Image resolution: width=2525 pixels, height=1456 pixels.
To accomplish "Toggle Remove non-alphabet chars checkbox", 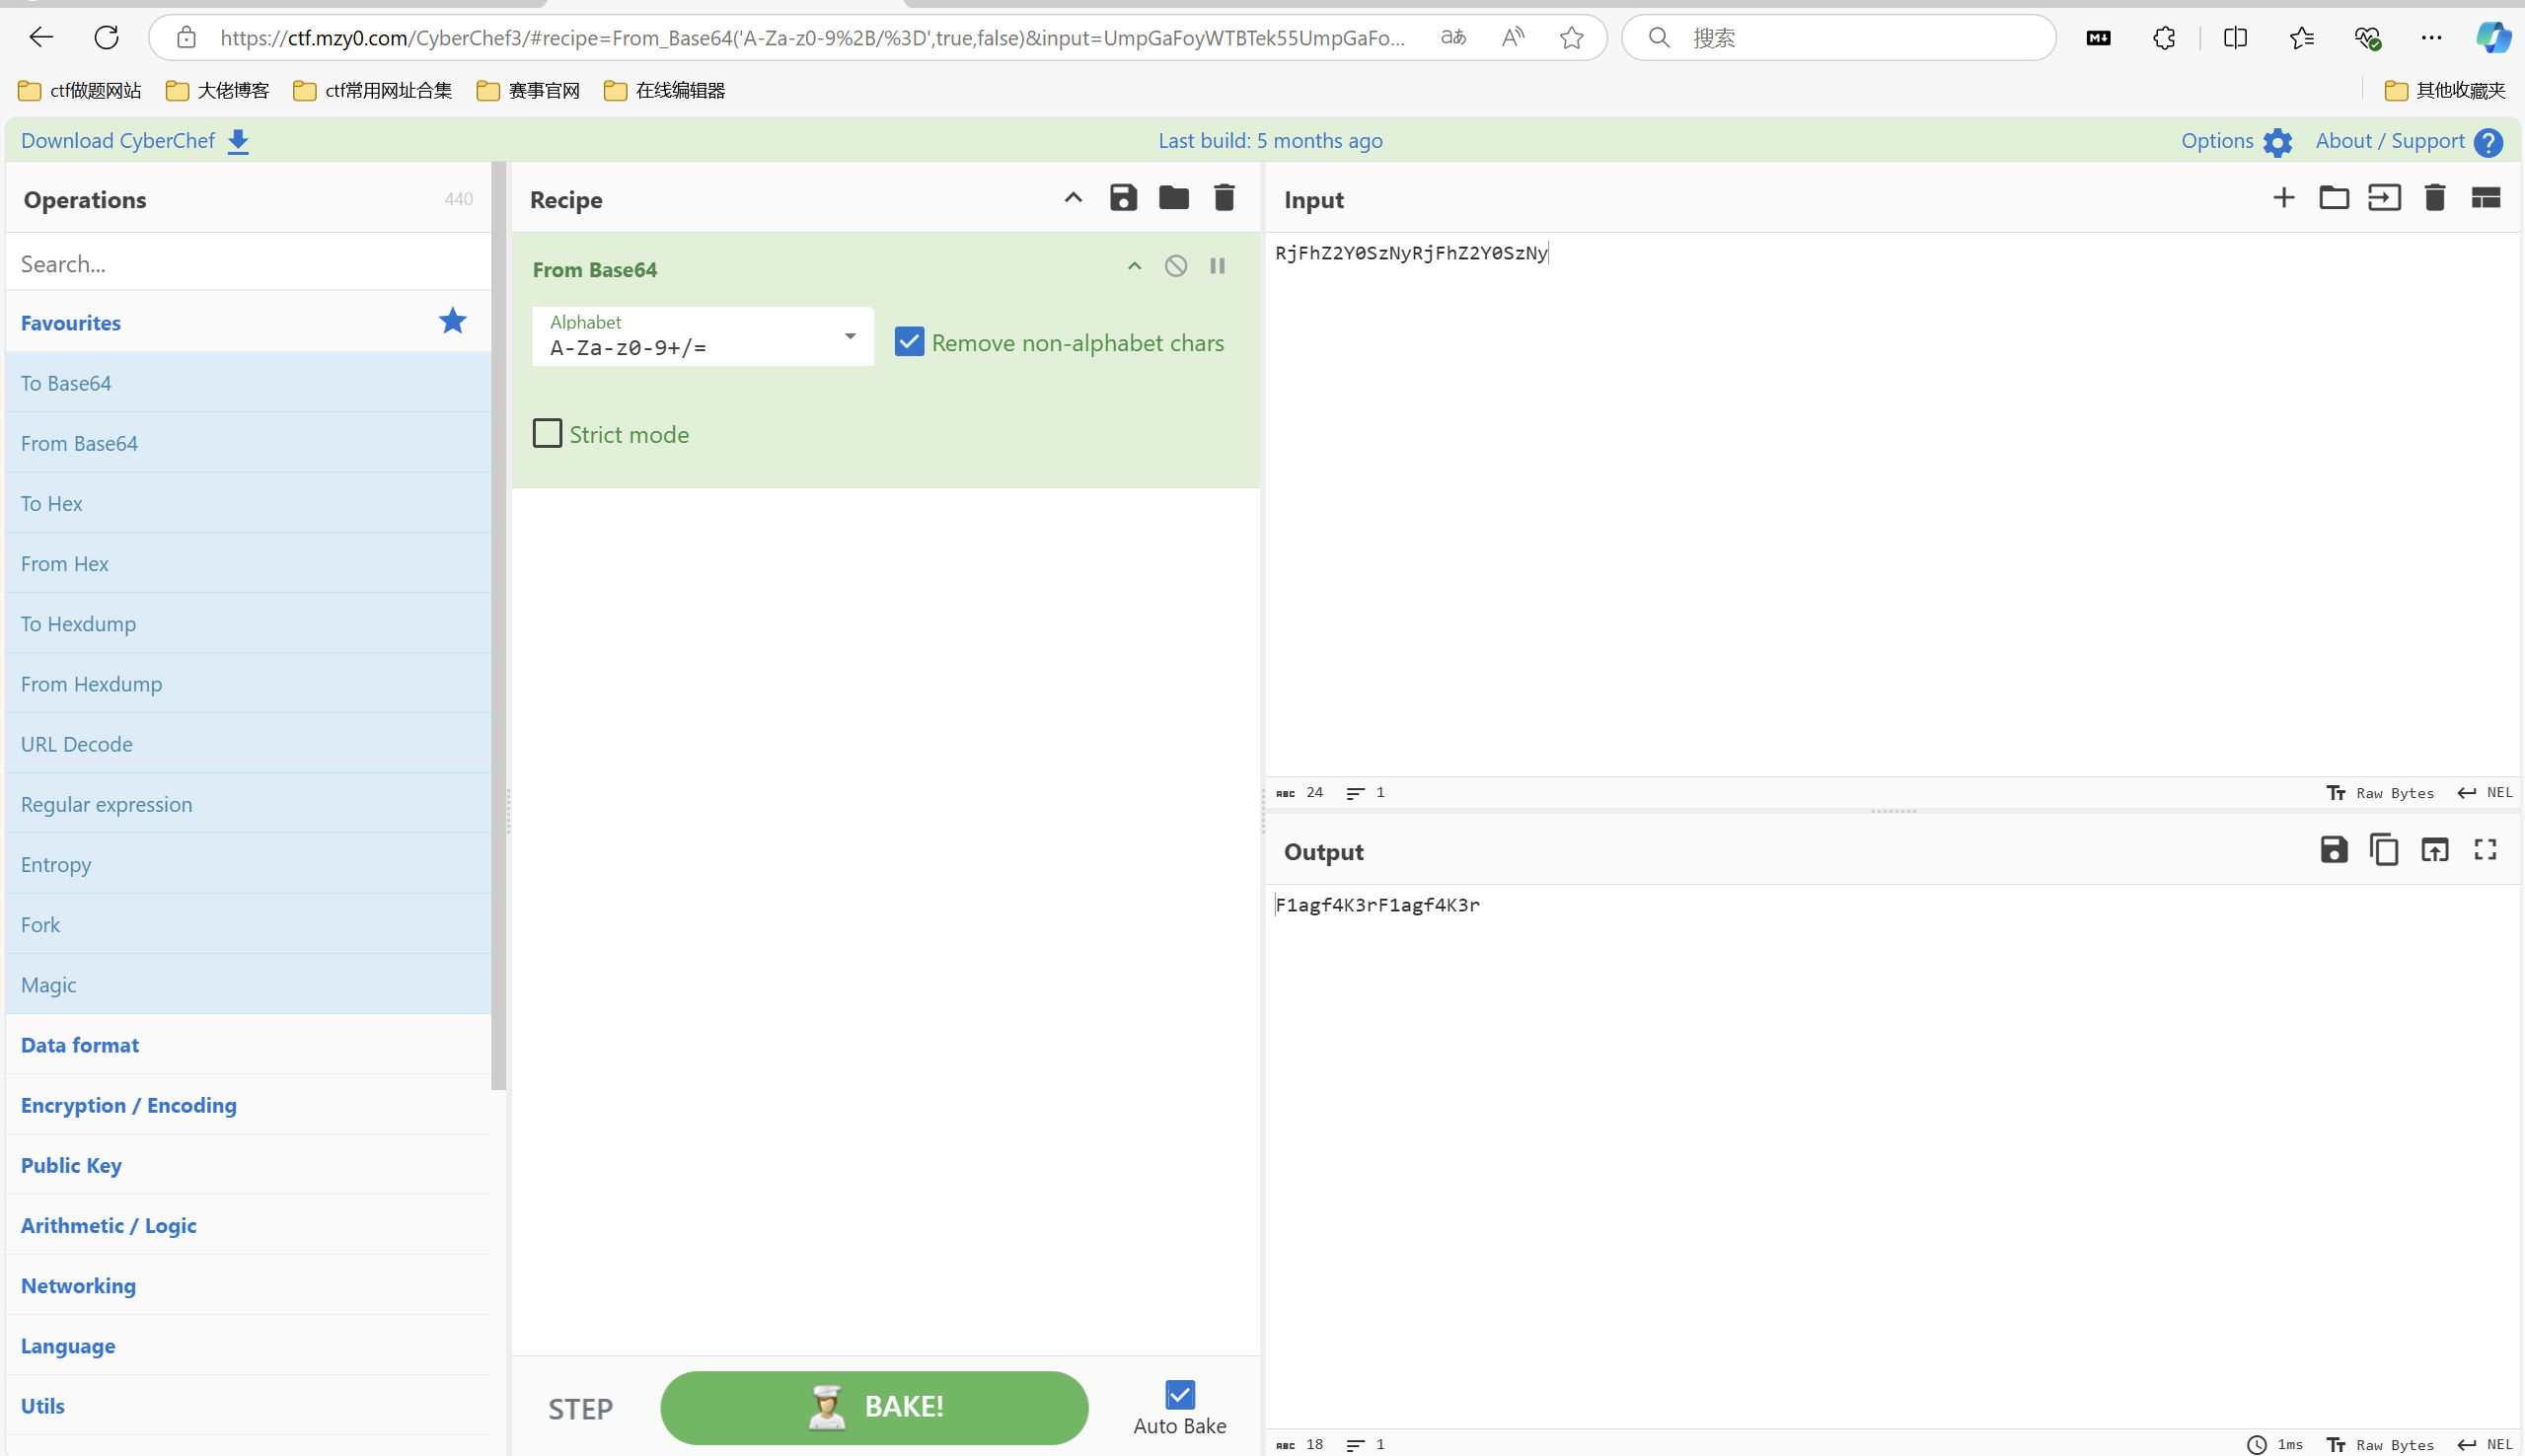I will 909,342.
